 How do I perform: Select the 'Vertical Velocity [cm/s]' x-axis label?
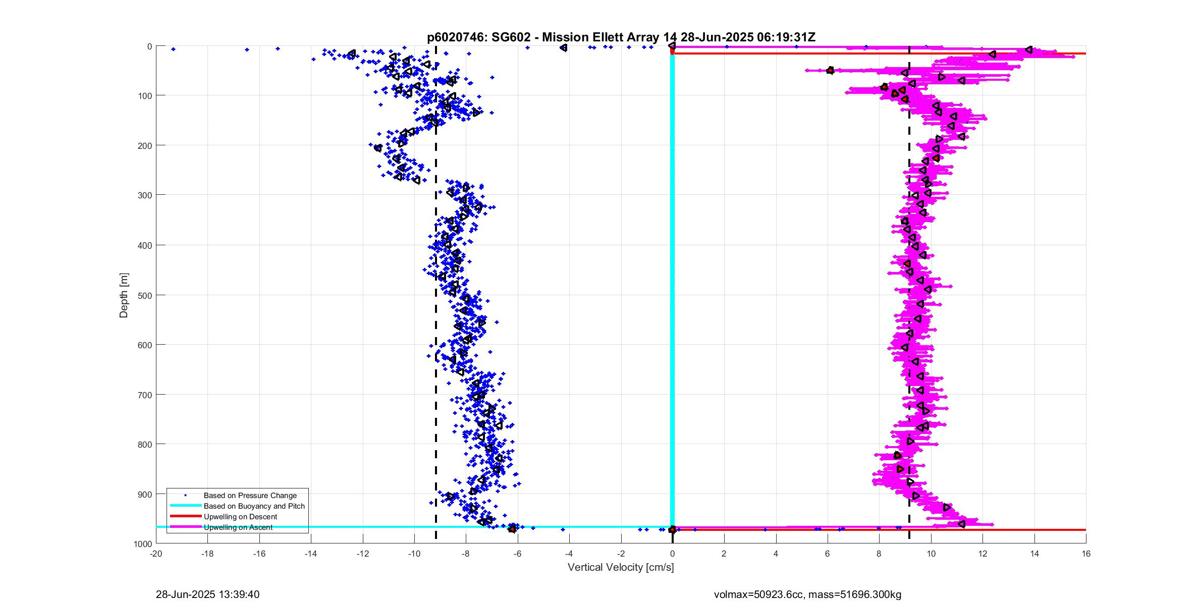pyautogui.click(x=621, y=568)
